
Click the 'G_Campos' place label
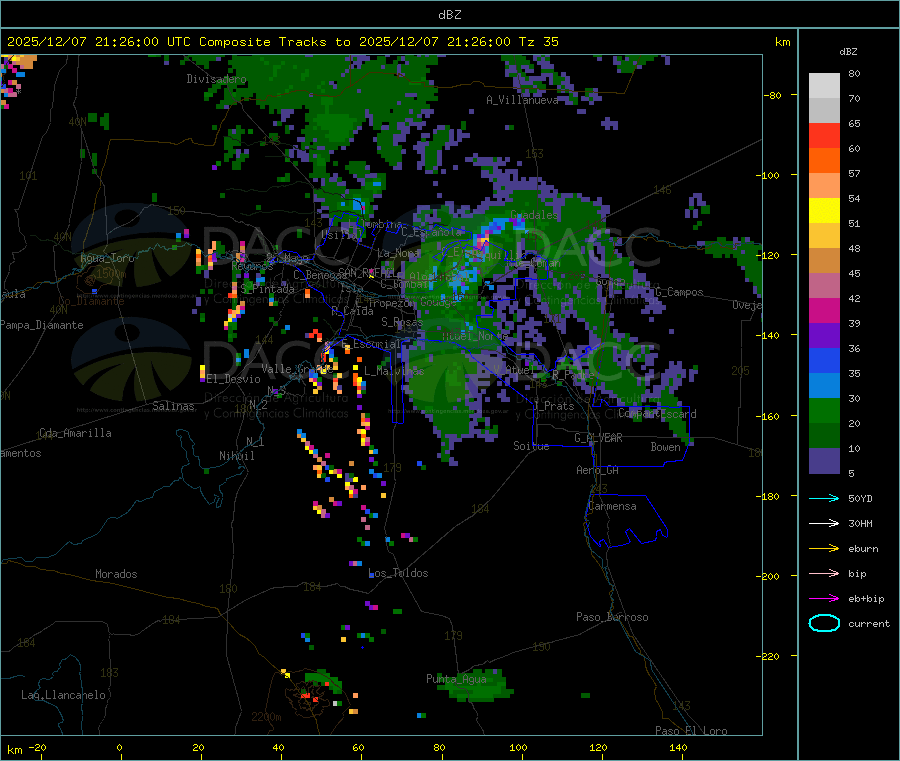[679, 292]
